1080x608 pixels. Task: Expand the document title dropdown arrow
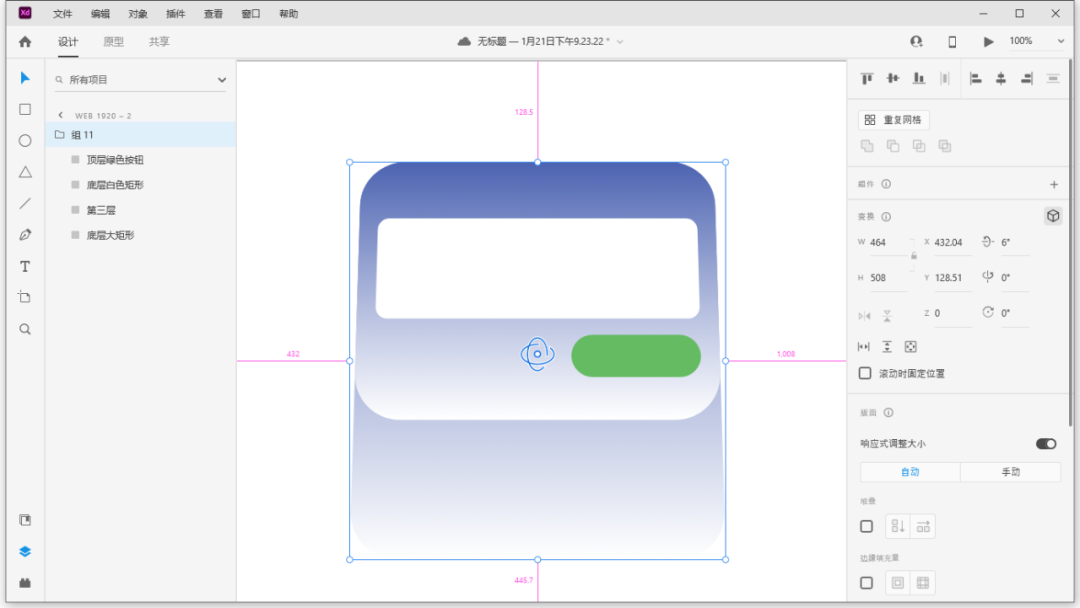click(620, 41)
